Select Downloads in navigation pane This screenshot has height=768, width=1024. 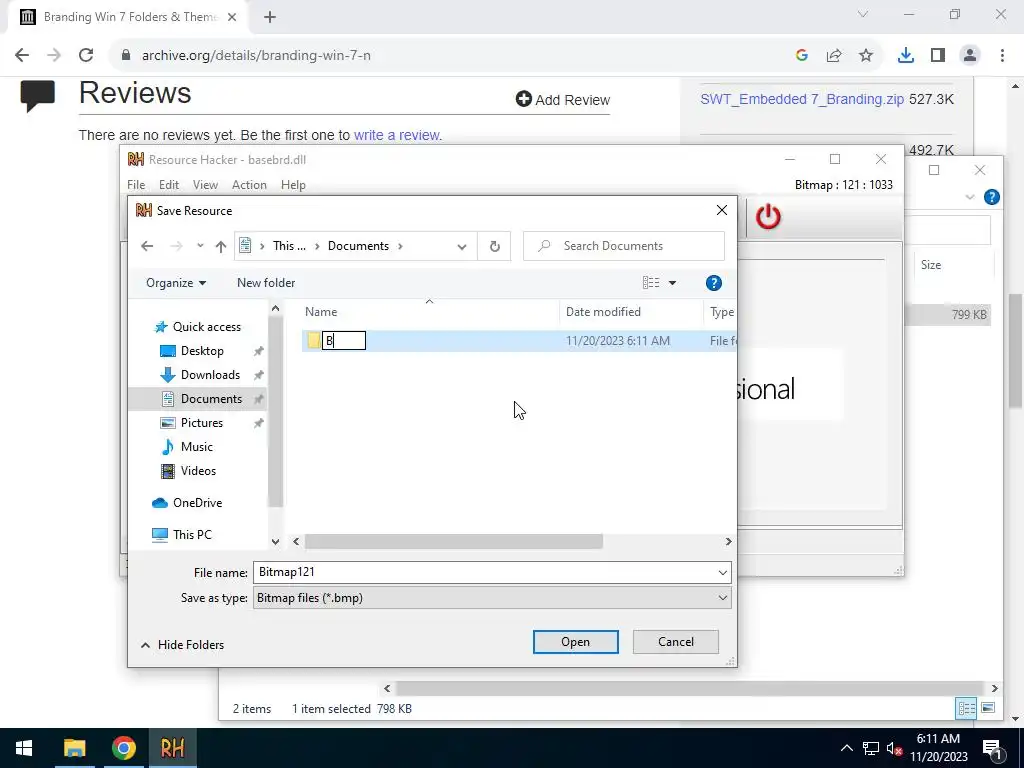[x=210, y=375]
